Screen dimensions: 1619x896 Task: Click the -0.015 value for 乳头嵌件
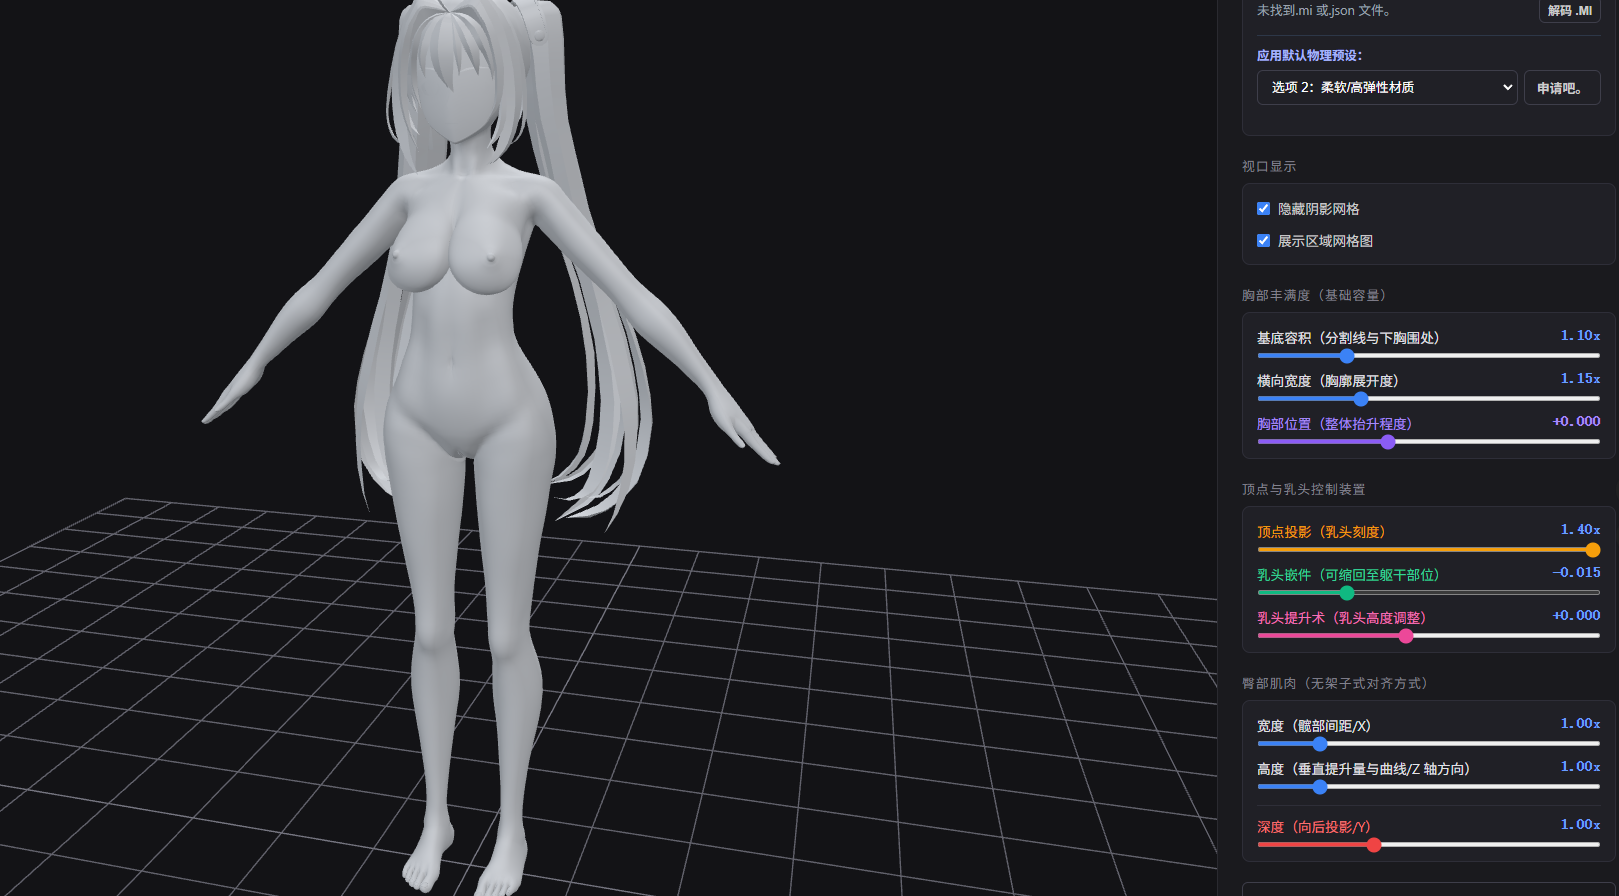(1576, 573)
